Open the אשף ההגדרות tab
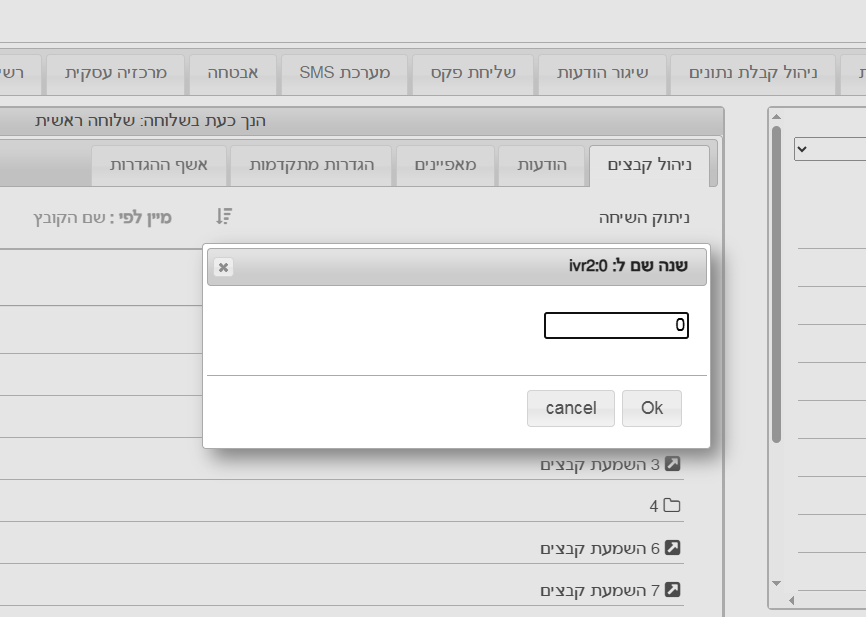The image size is (866, 617). click(x=159, y=166)
